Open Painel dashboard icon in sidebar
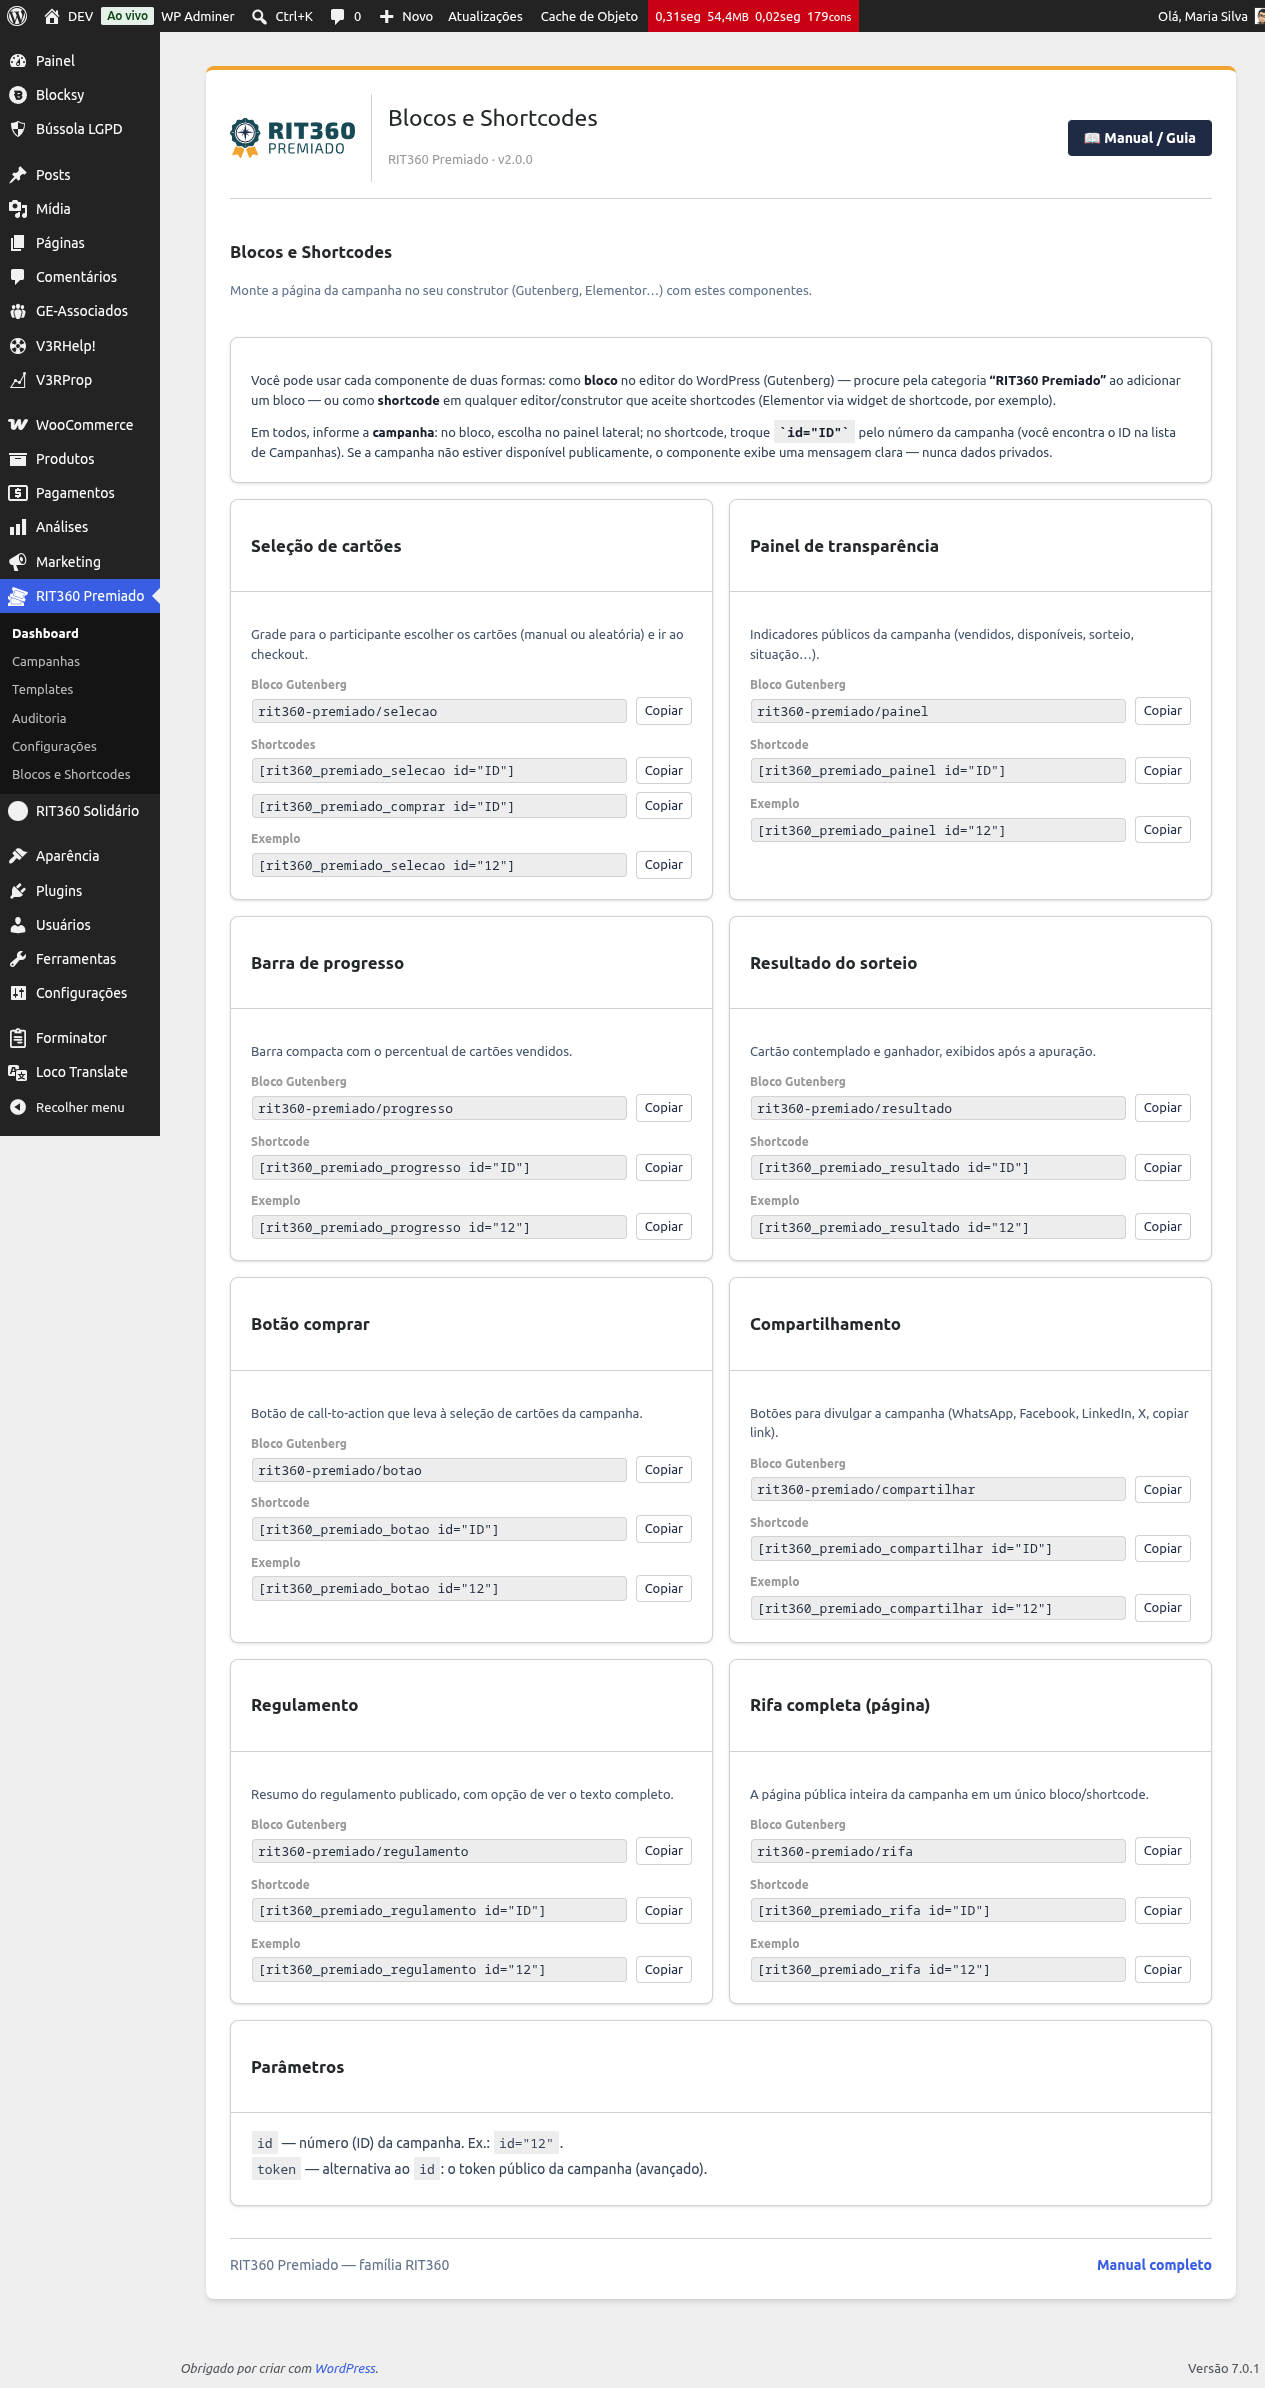 click(x=18, y=61)
